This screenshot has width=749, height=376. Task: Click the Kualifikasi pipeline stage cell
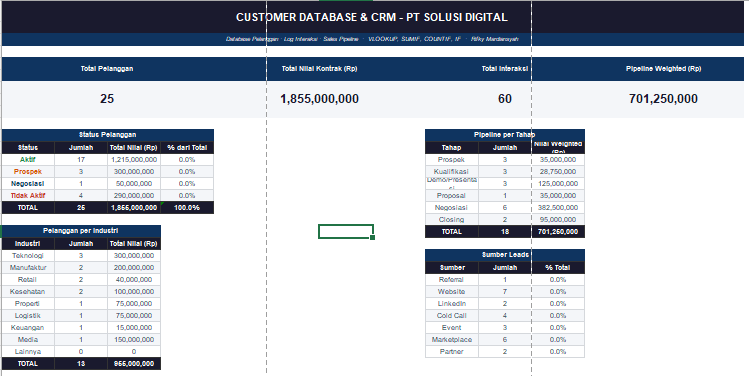click(x=451, y=172)
